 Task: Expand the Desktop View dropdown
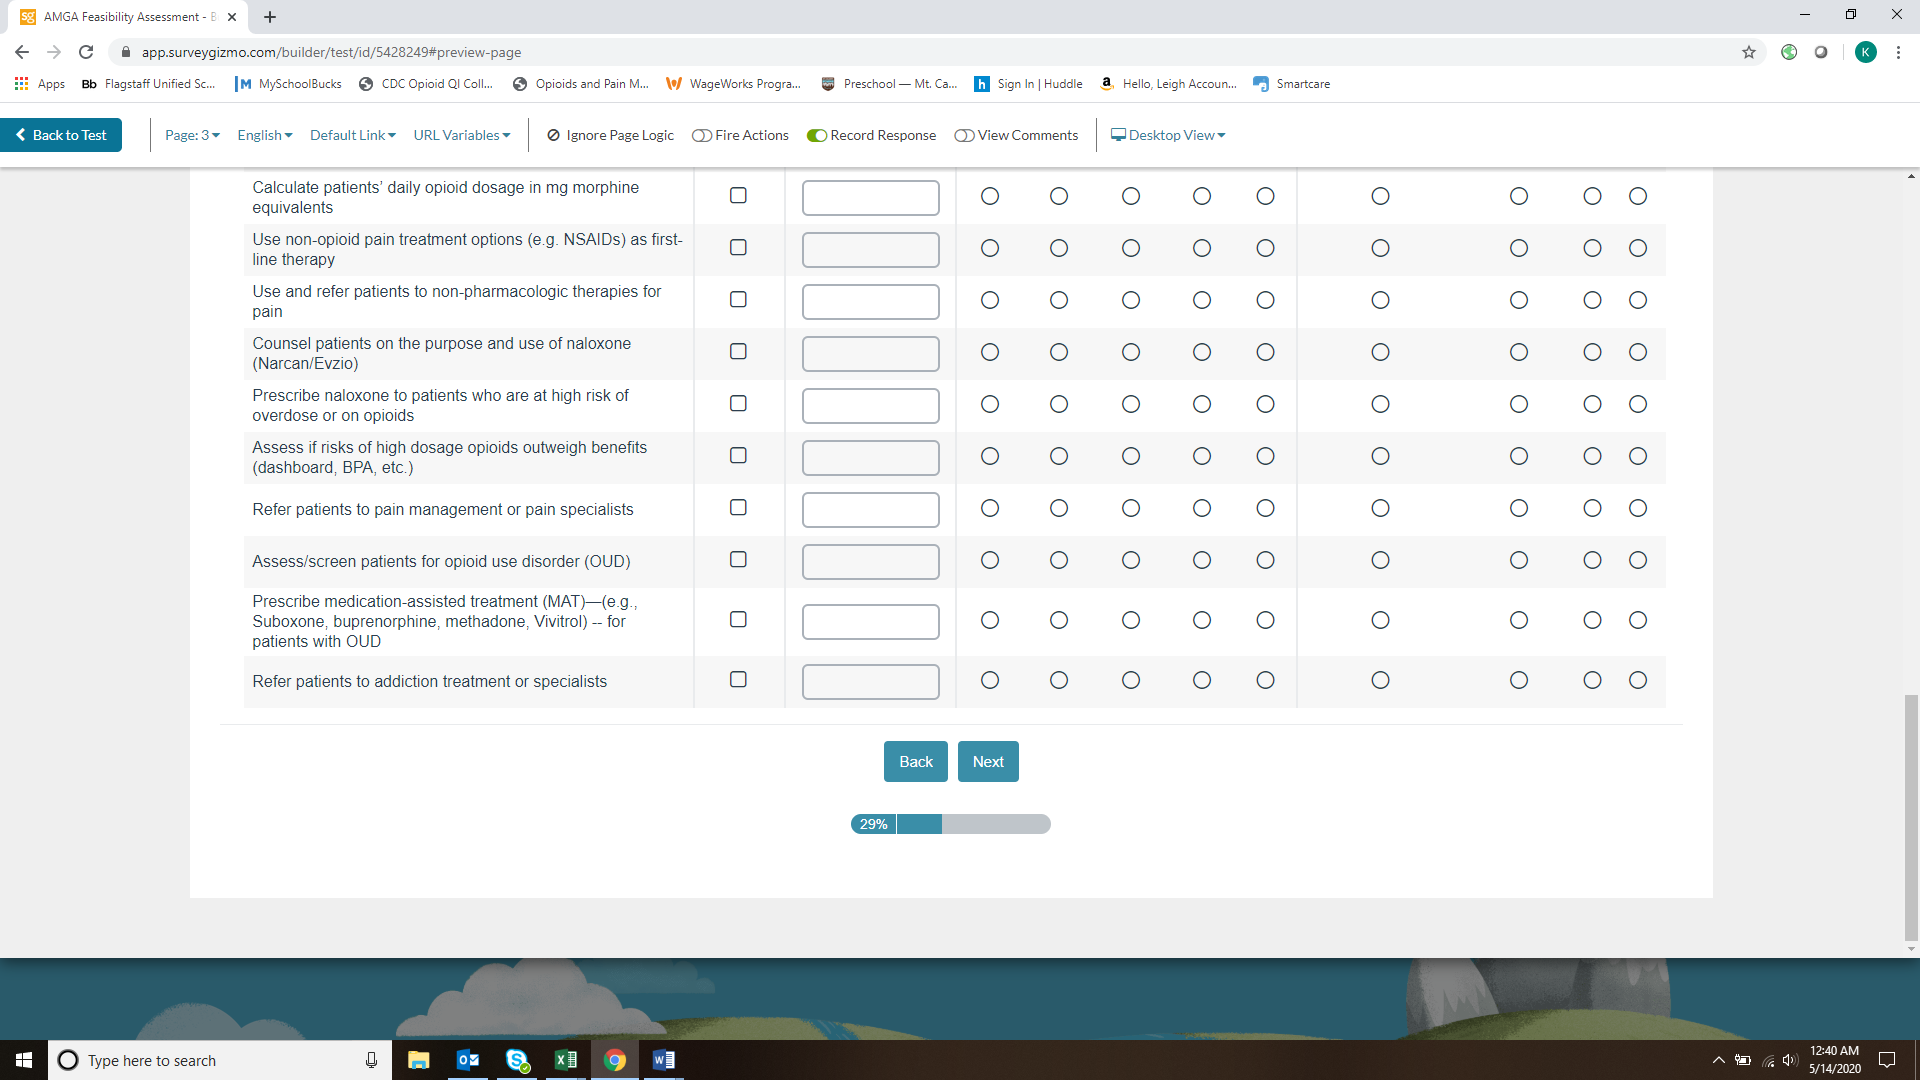(1169, 135)
